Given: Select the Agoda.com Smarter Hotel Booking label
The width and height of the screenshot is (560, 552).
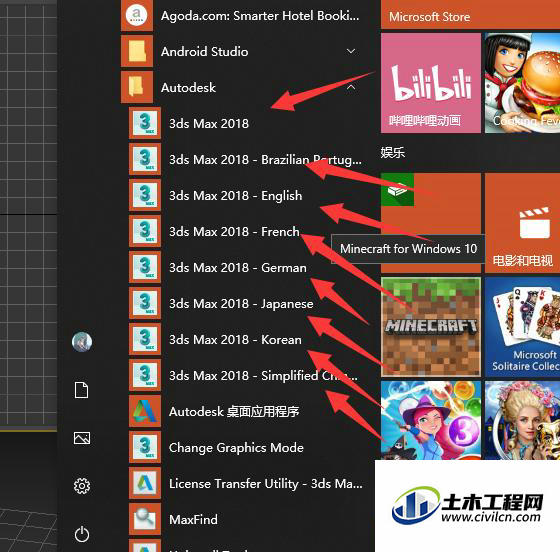Looking at the screenshot, I should pos(260,16).
